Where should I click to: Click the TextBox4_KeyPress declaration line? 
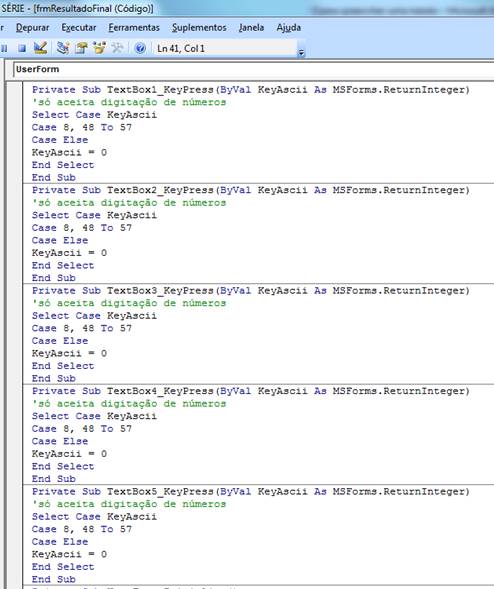point(251,391)
